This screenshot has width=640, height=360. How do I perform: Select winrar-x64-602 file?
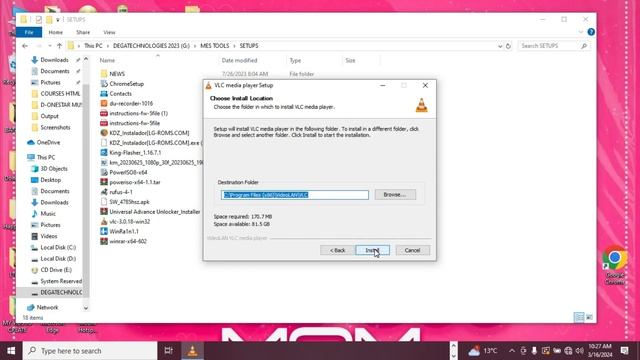128,241
